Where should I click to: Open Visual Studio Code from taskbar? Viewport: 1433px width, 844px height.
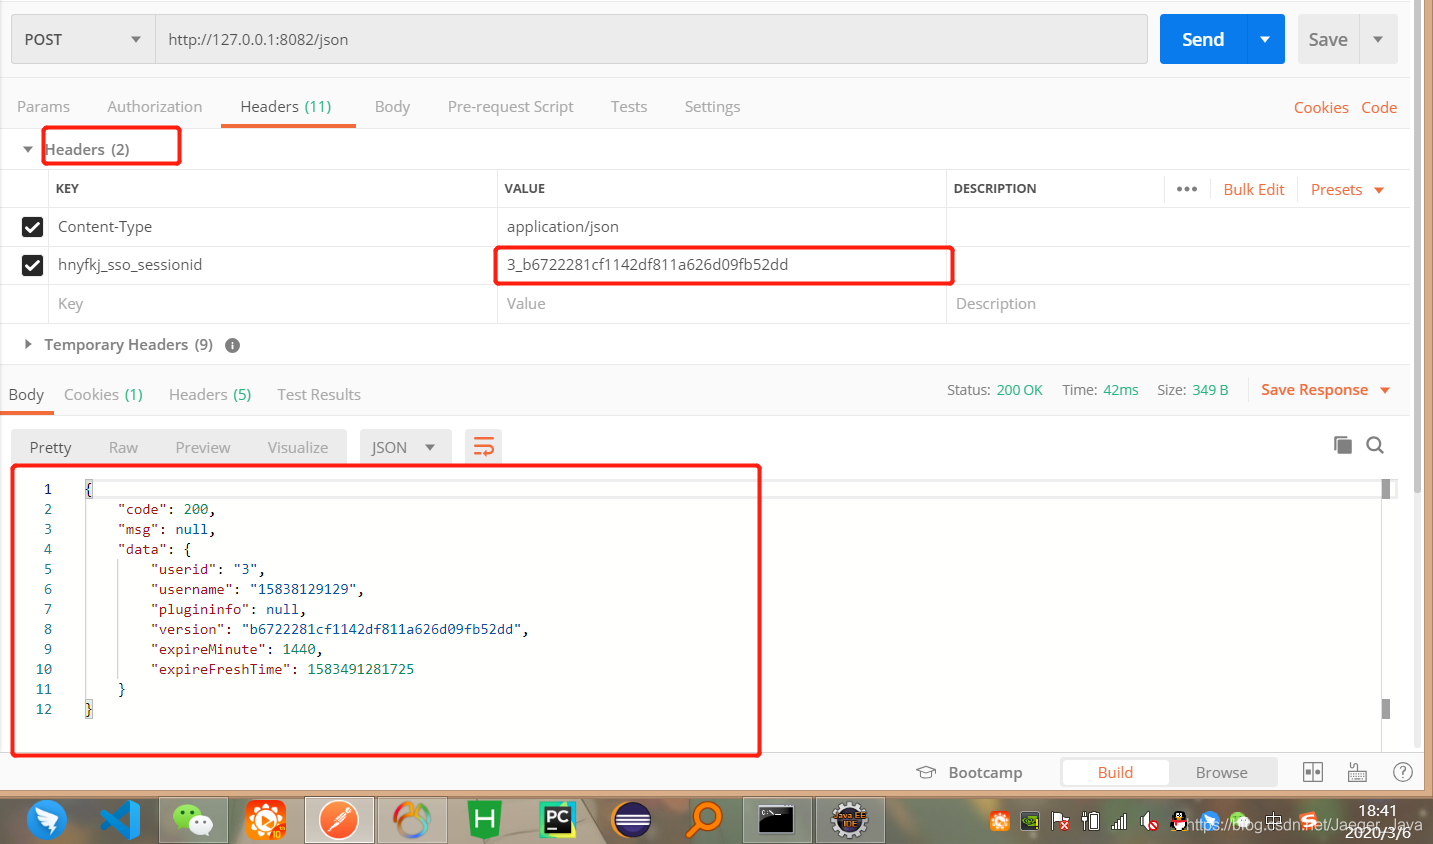[120, 820]
